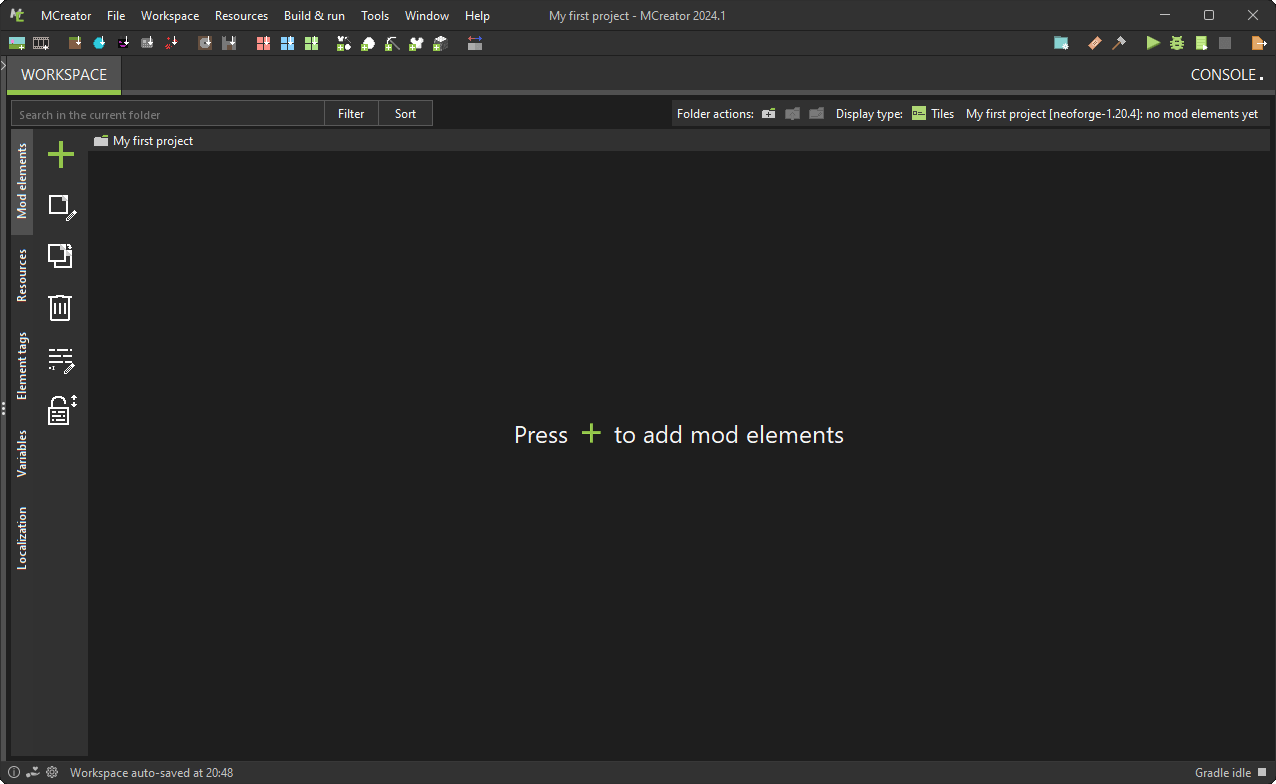Click the info circle in status bar
Viewport: 1276px width, 784px height.
pyautogui.click(x=14, y=772)
